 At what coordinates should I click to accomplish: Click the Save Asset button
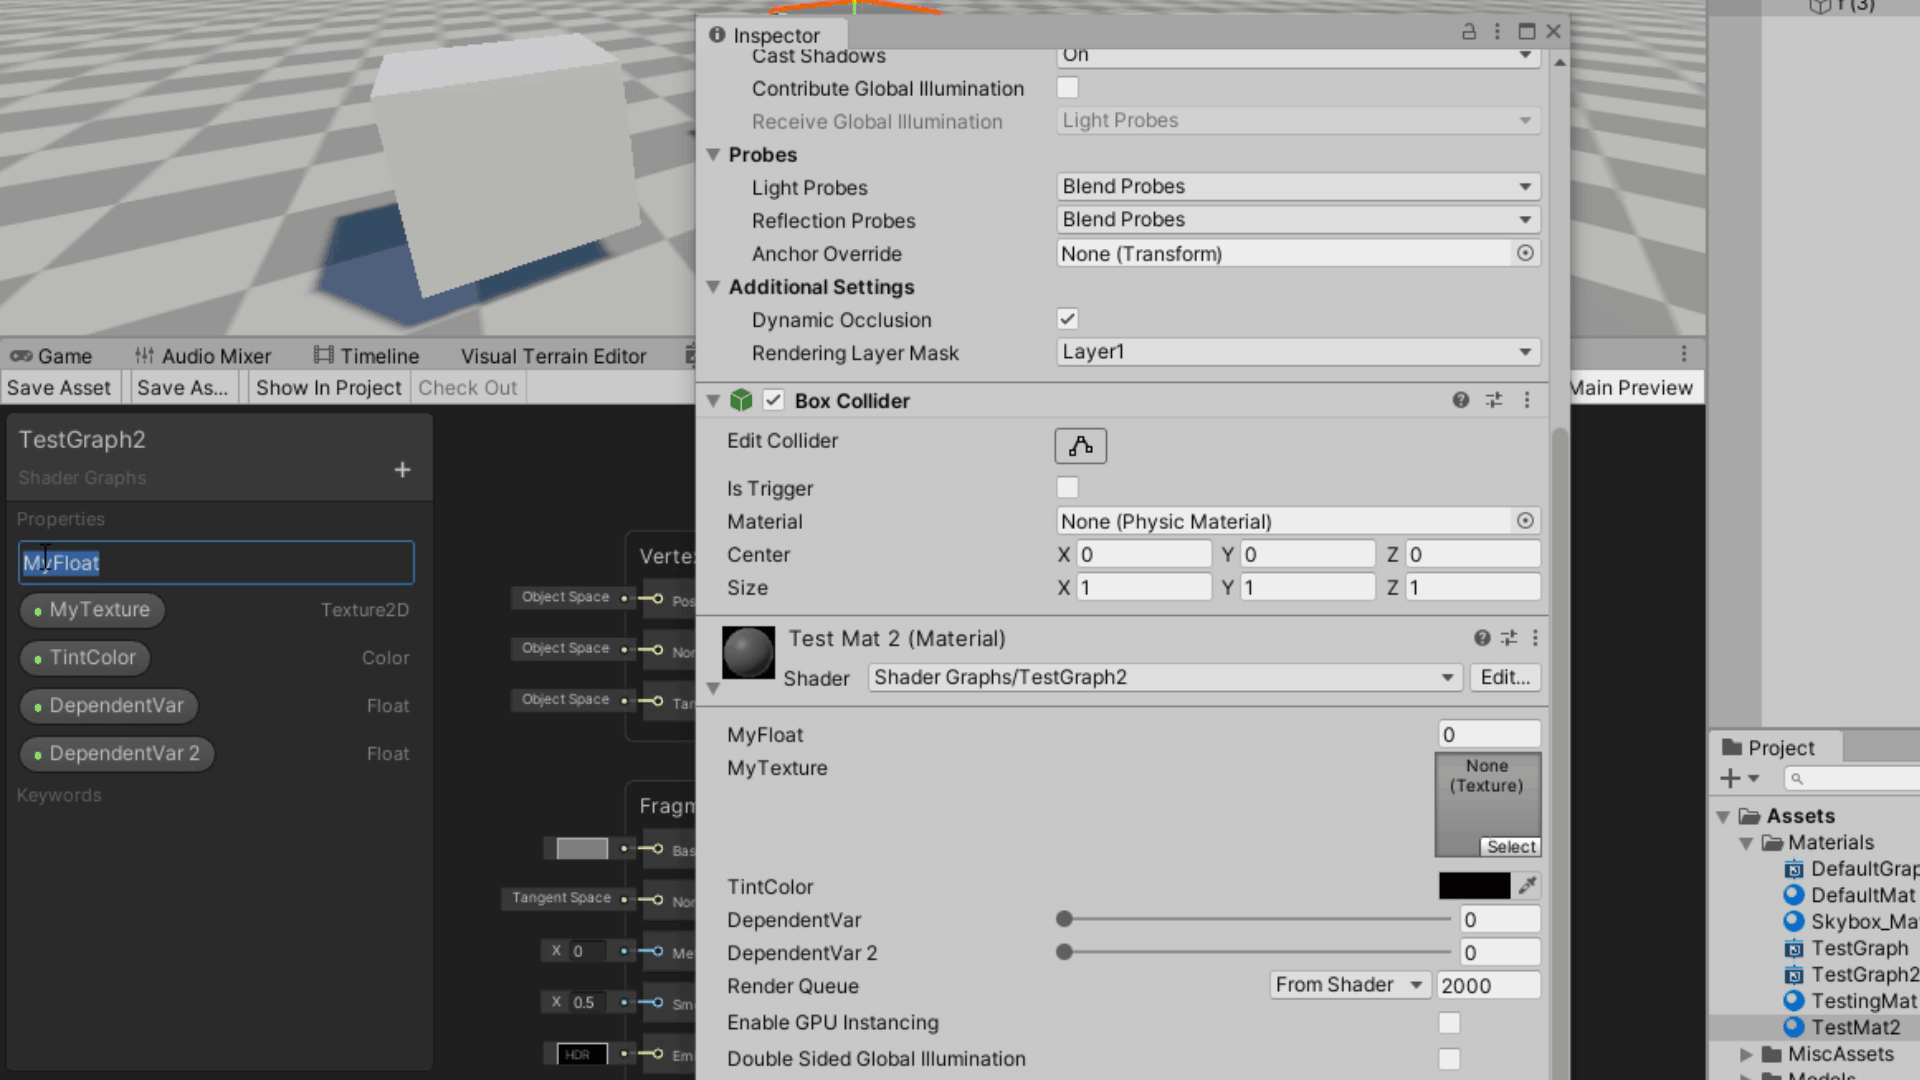[59, 388]
